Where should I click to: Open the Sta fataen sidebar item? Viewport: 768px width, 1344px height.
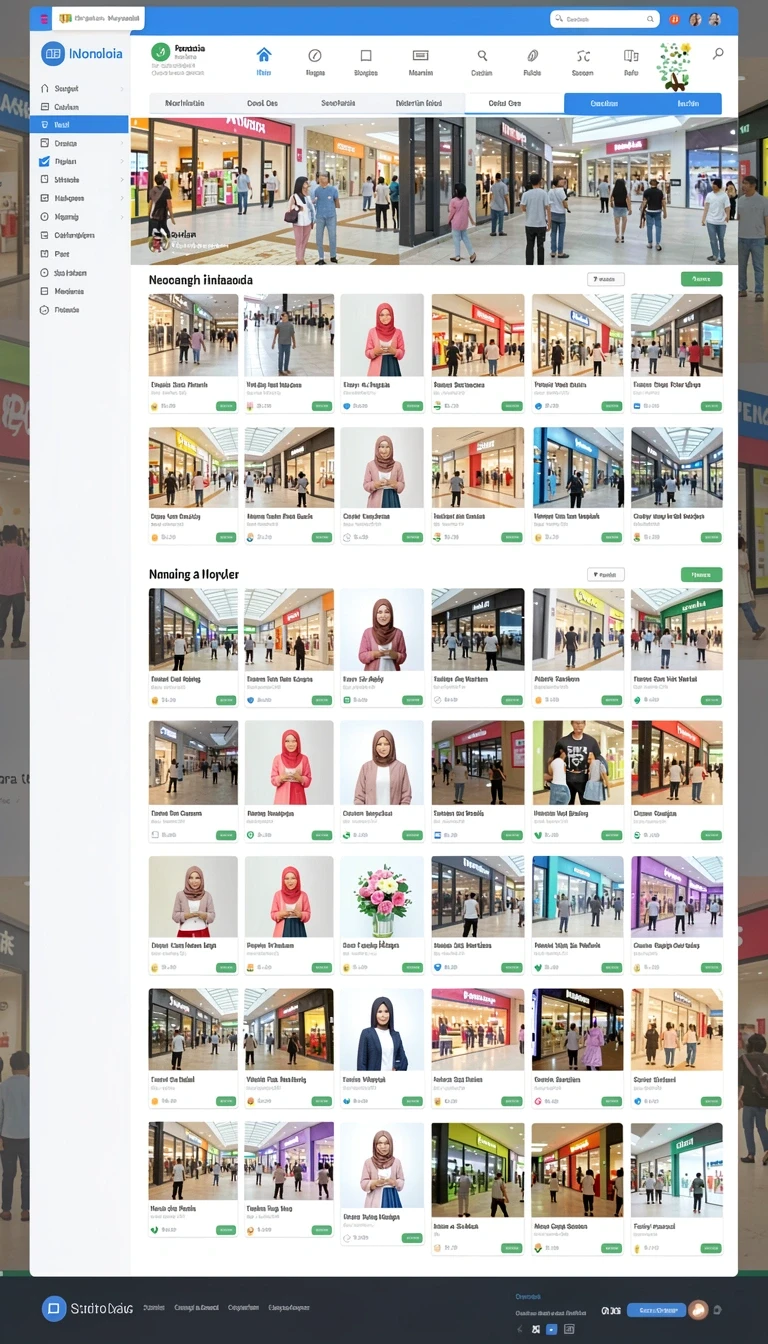point(79,272)
